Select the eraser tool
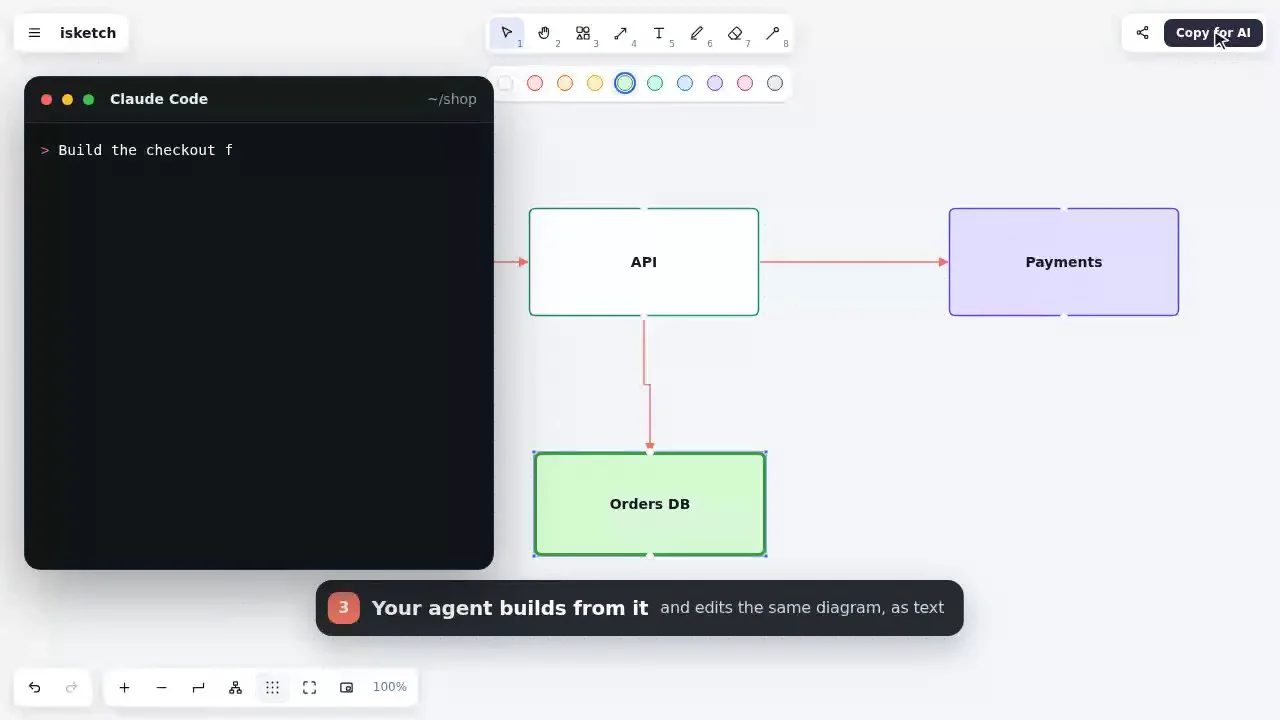Image resolution: width=1280 pixels, height=720 pixels. 735,33
